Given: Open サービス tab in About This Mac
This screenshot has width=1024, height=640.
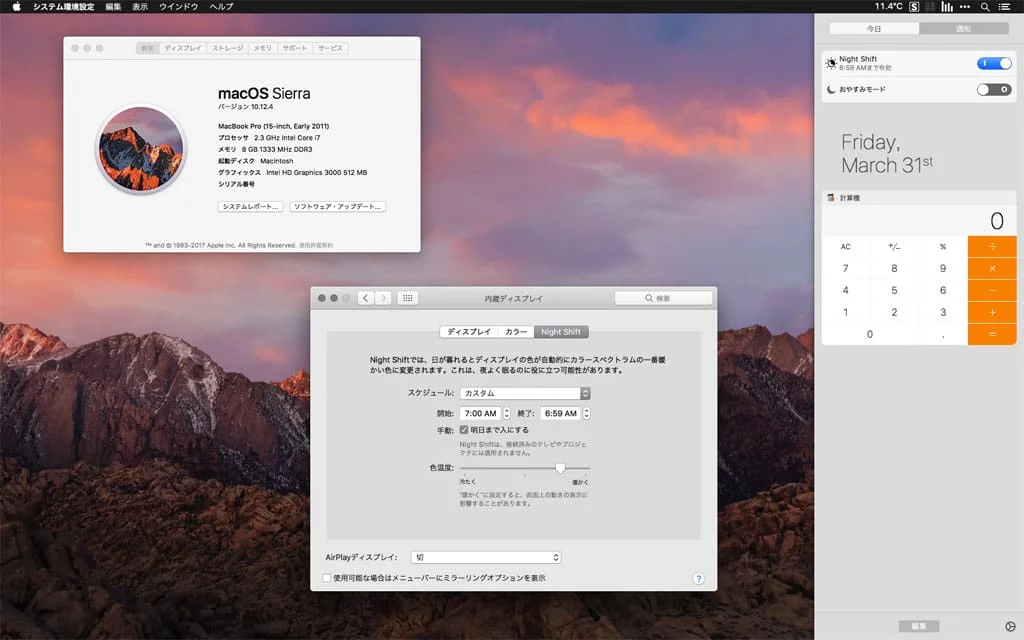Looking at the screenshot, I should (x=330, y=48).
